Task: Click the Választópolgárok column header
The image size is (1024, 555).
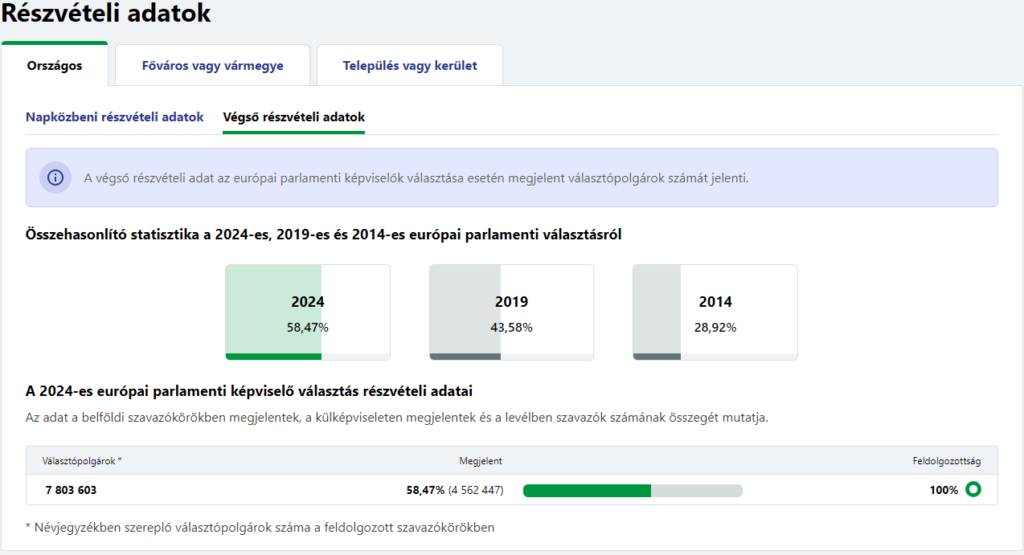Action: [82, 461]
